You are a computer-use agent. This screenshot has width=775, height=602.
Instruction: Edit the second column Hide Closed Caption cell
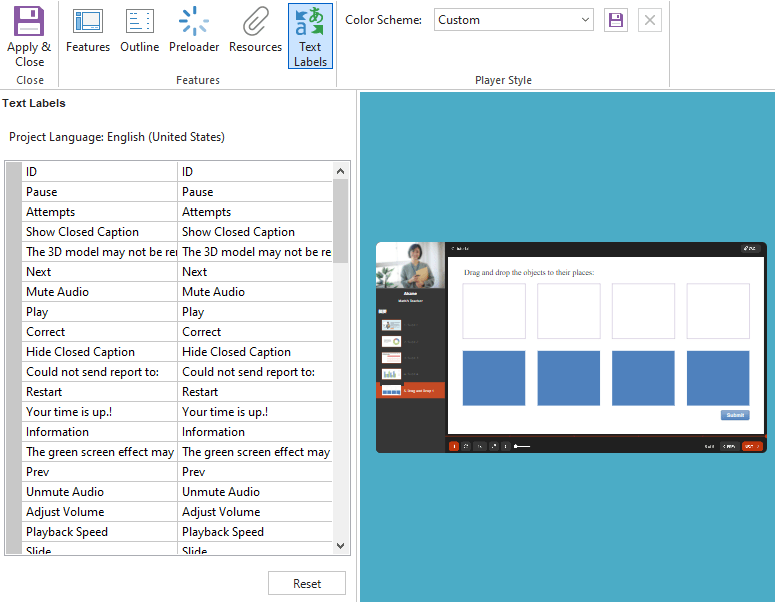point(255,352)
